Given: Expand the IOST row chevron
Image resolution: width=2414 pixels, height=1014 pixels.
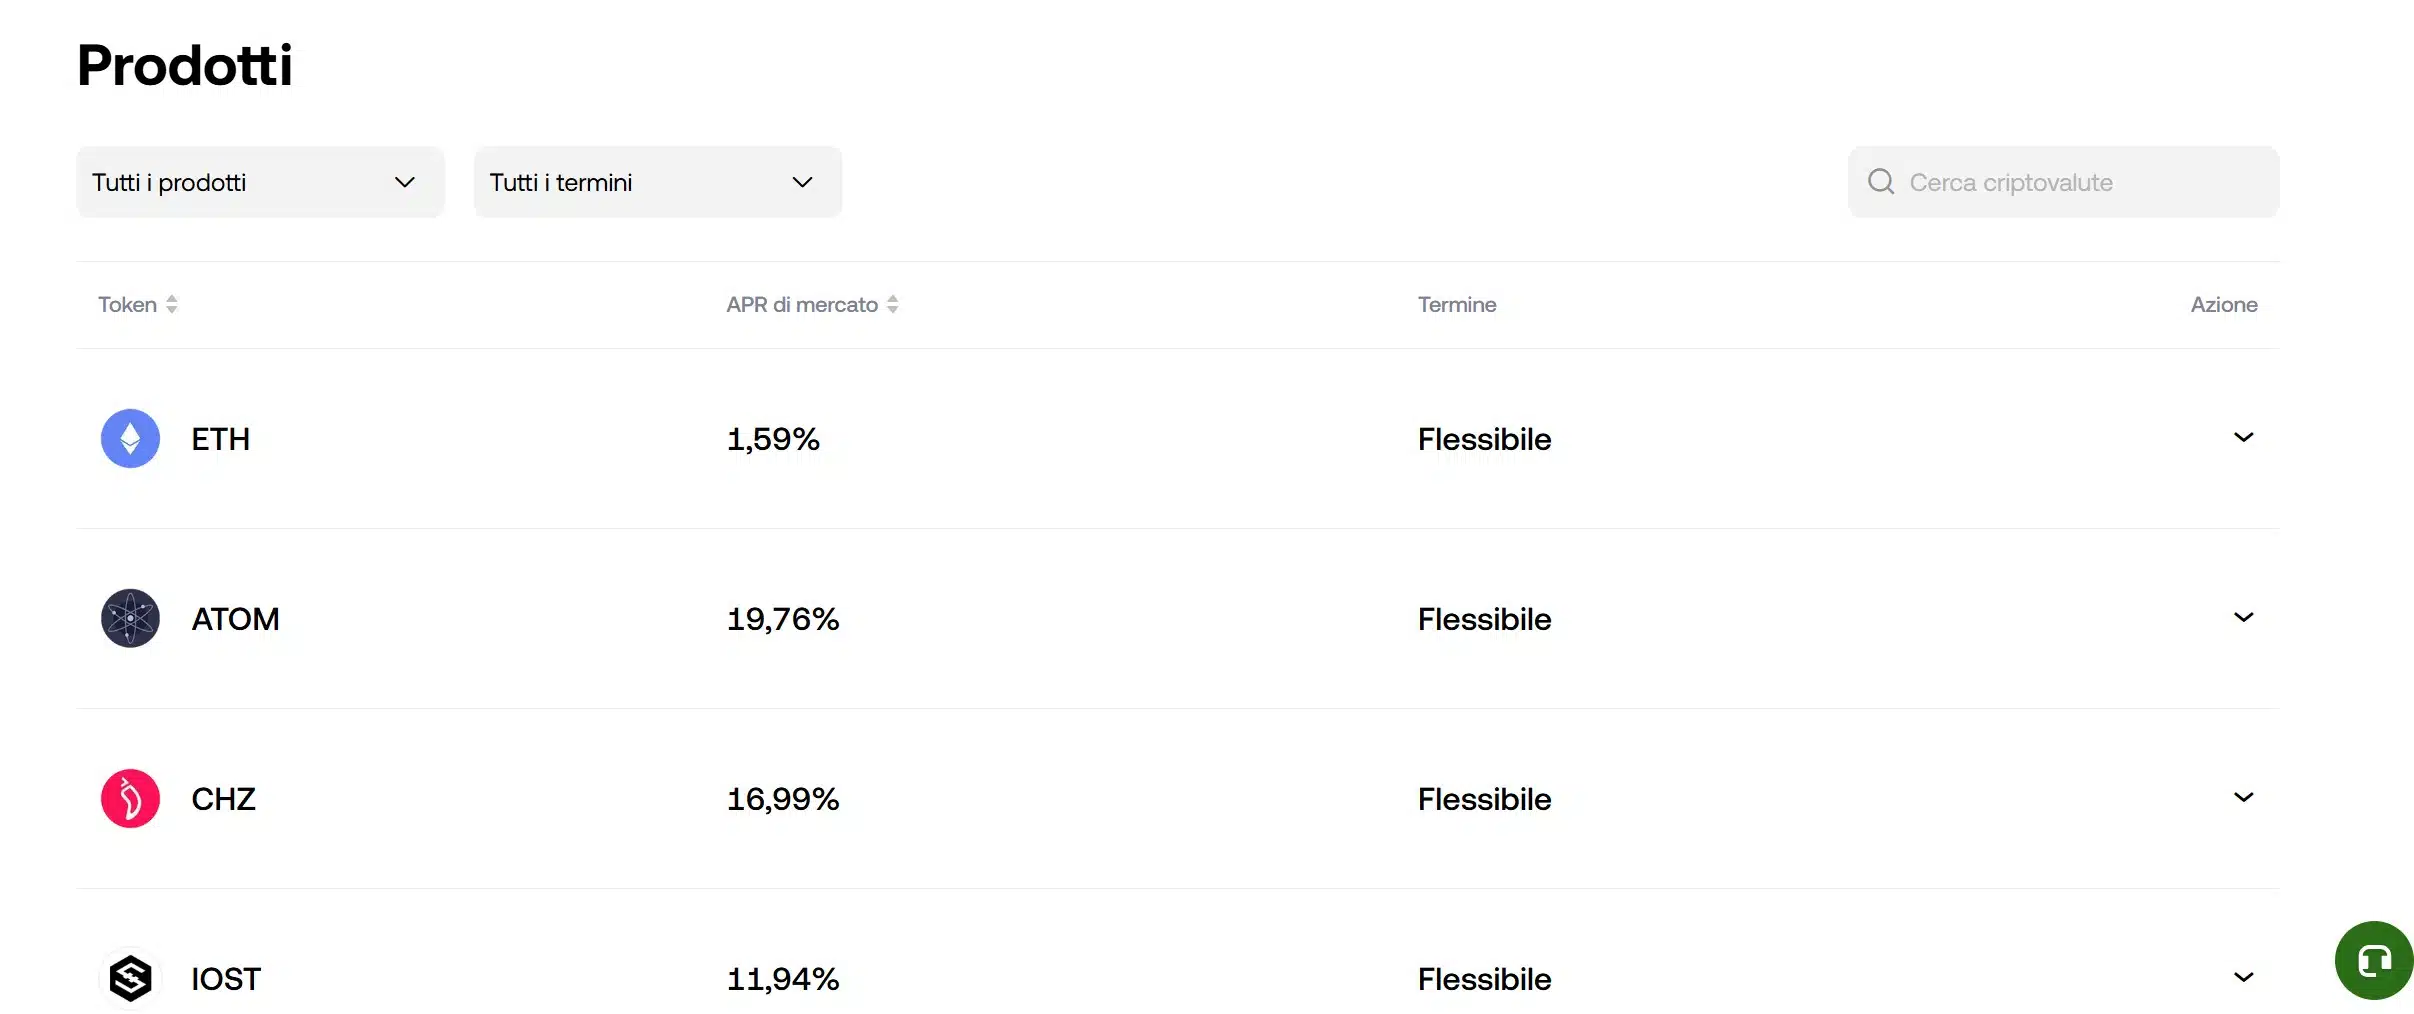Looking at the screenshot, I should [x=2244, y=977].
